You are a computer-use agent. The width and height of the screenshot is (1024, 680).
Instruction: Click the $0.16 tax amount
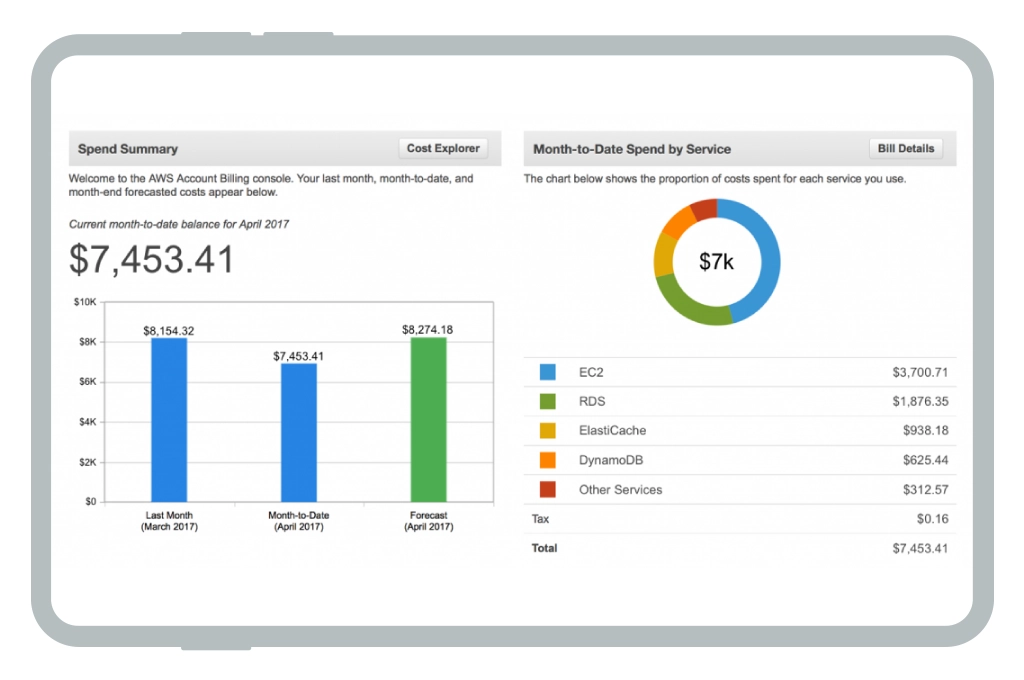click(932, 519)
